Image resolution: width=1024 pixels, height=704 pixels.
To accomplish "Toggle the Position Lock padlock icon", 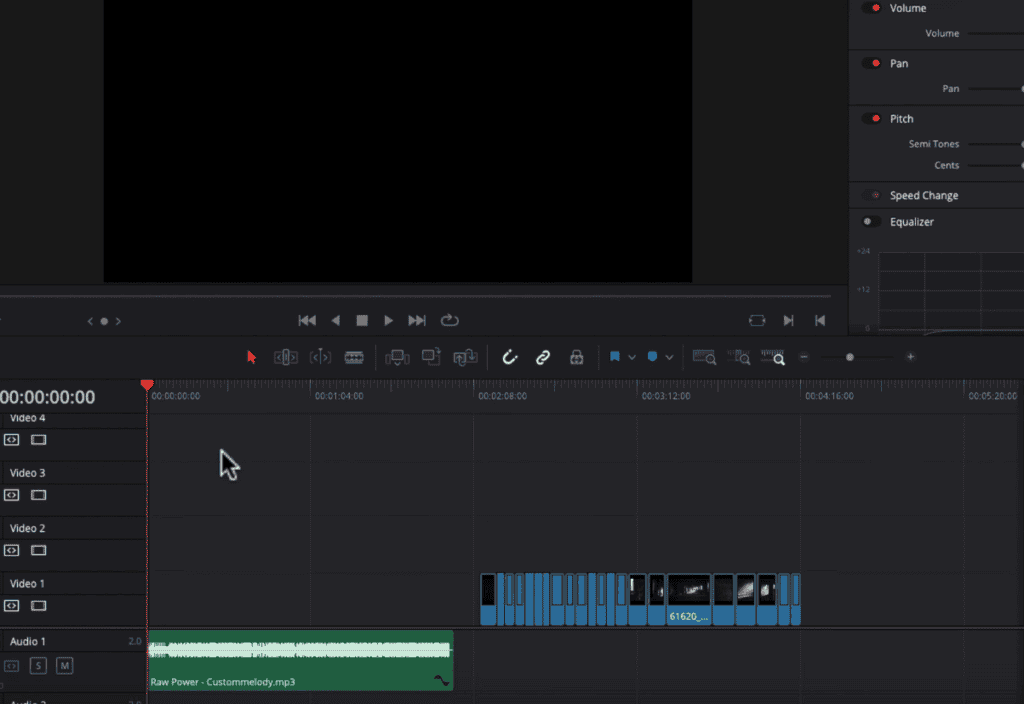I will tap(577, 357).
